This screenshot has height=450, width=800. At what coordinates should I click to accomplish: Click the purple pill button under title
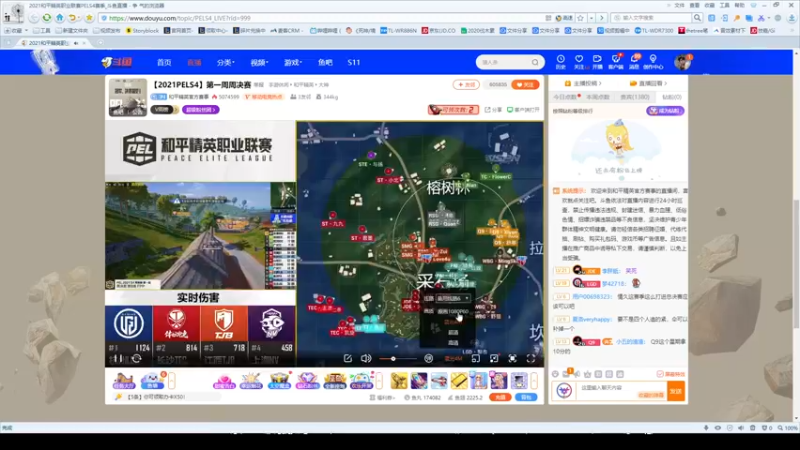(x=201, y=110)
